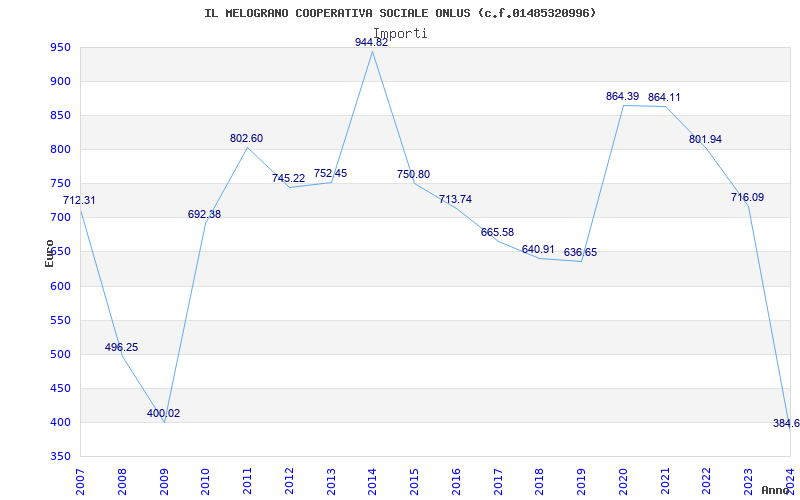Click the 752.45 data label
Viewport: 800px width, 500px height.
[x=330, y=173]
